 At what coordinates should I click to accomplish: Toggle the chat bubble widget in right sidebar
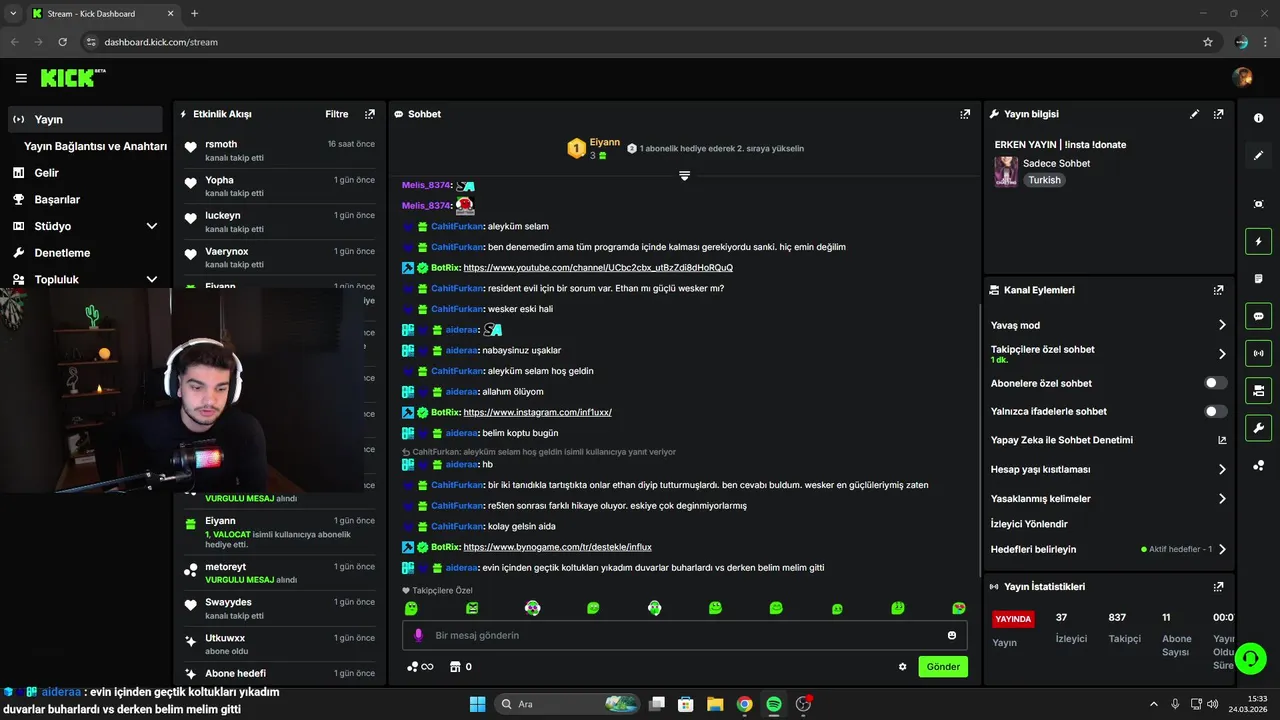pyautogui.click(x=1258, y=316)
